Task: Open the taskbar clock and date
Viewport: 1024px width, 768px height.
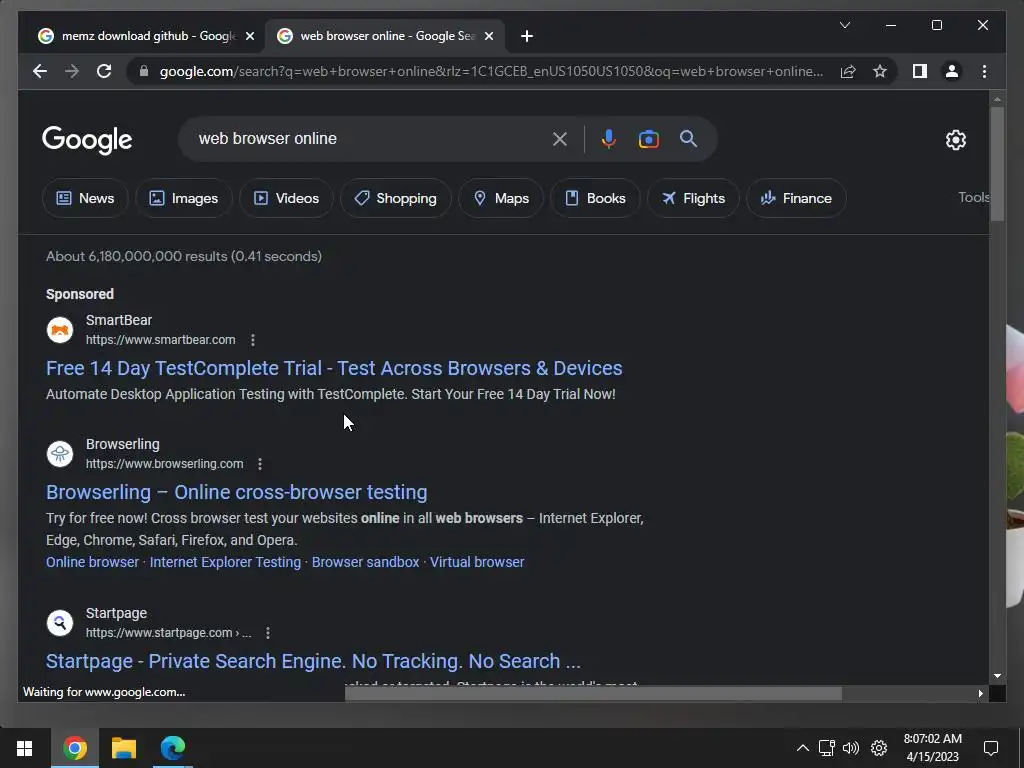Action: click(933, 748)
